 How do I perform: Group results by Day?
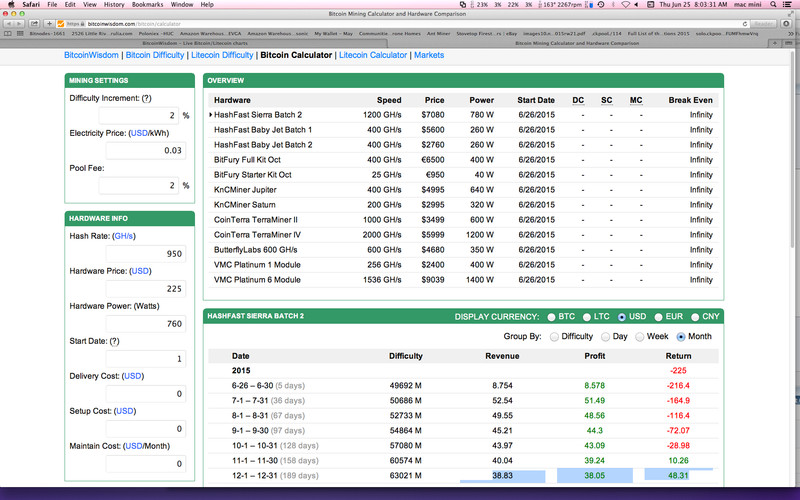tap(605, 337)
